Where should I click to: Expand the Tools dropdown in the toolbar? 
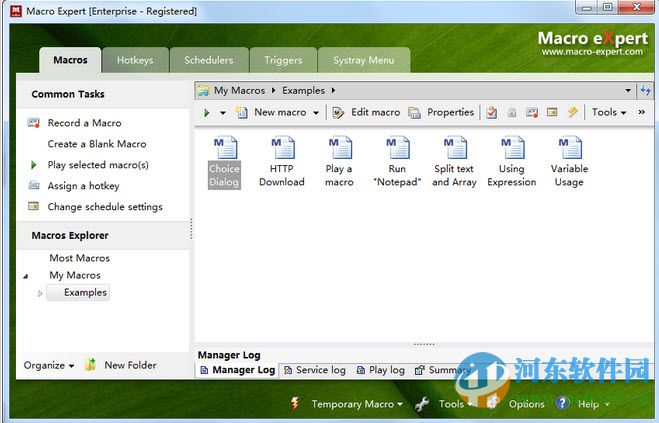pos(609,113)
